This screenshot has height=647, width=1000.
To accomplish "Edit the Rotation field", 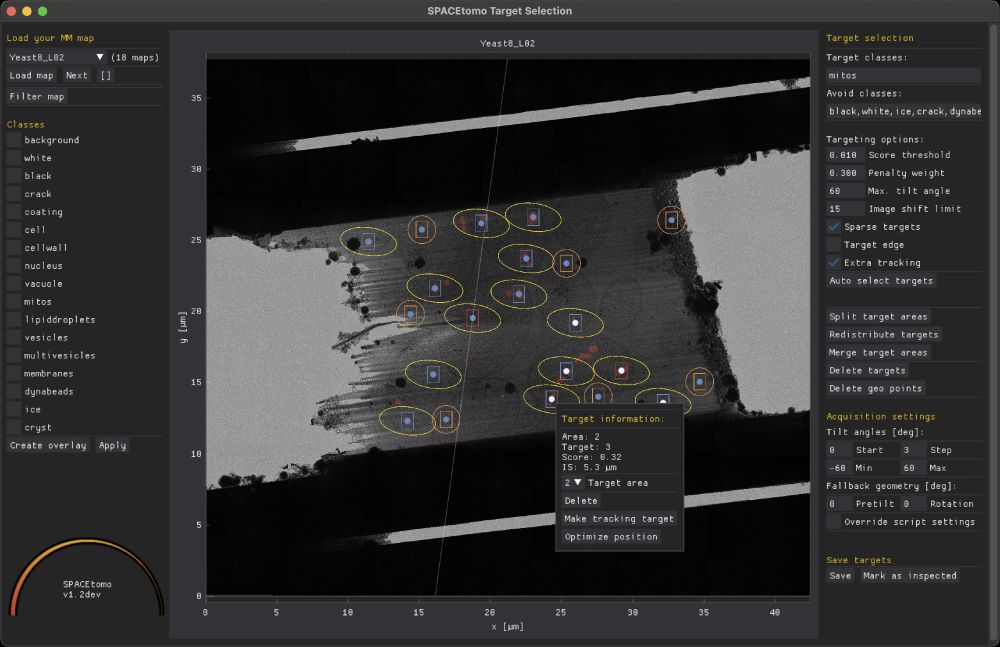I will pyautogui.click(x=913, y=503).
